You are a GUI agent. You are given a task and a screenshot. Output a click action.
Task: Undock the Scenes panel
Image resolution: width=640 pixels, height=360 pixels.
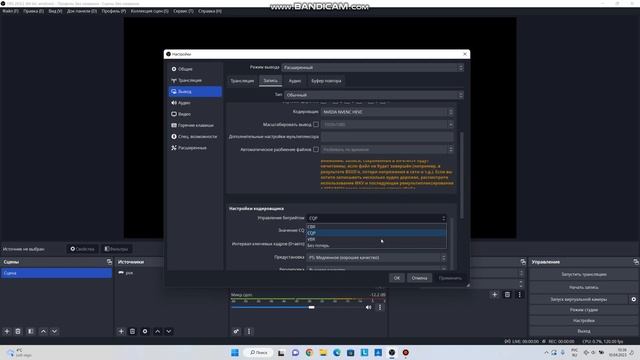pos(109,262)
